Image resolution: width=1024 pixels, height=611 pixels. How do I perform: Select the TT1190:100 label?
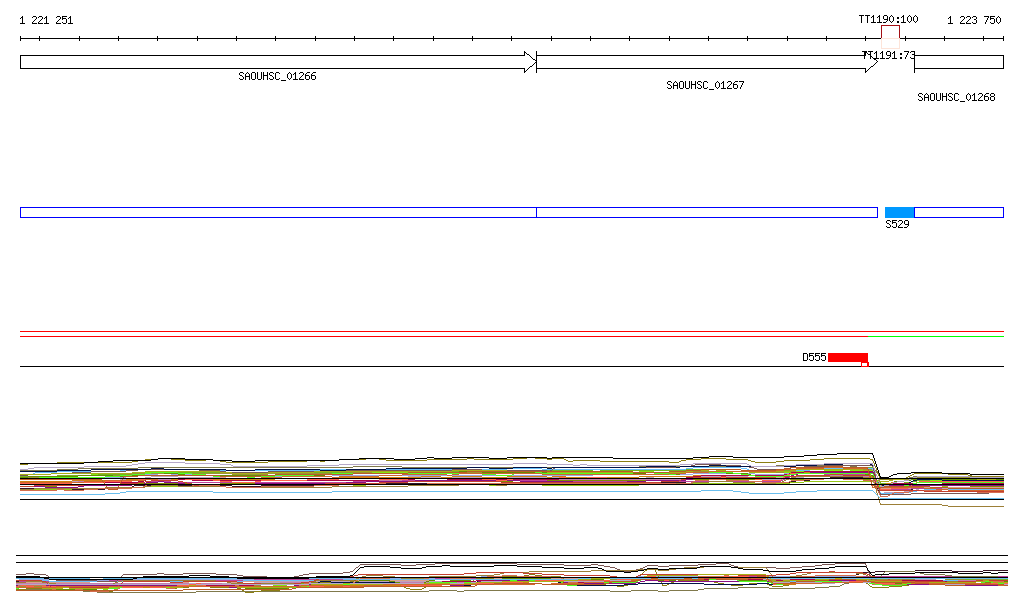[888, 20]
